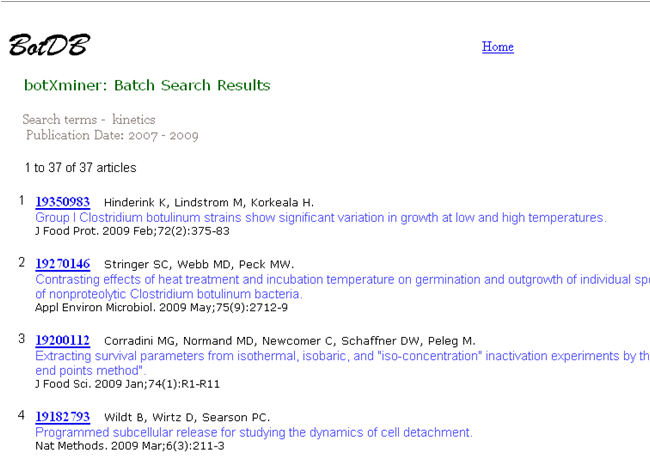
Task: Click 'Publication Date: 2007 - 2009' text
Action: [112, 136]
